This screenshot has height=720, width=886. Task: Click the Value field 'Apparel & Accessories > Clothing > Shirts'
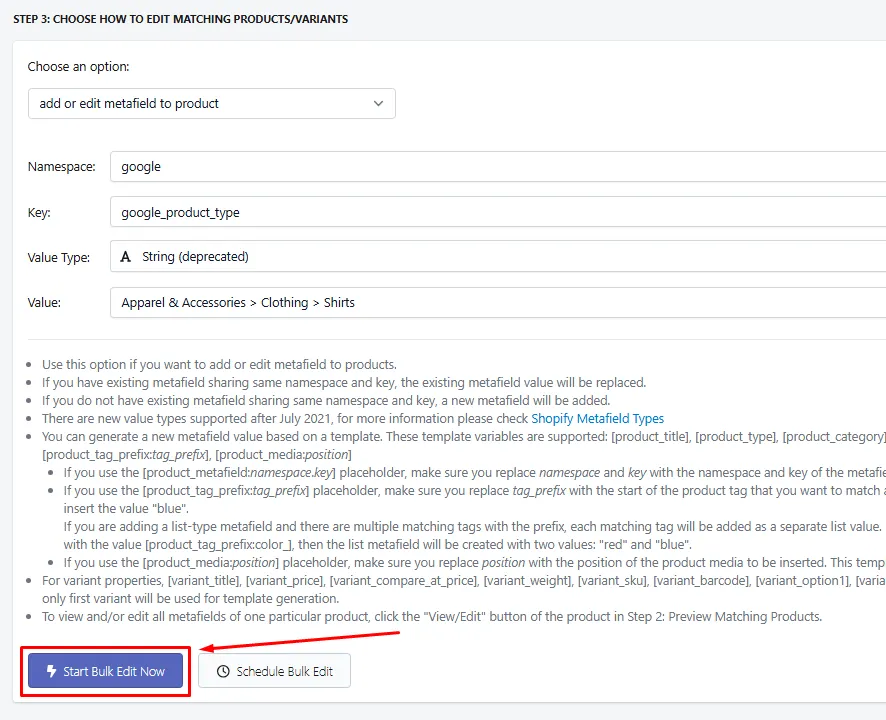pos(498,302)
